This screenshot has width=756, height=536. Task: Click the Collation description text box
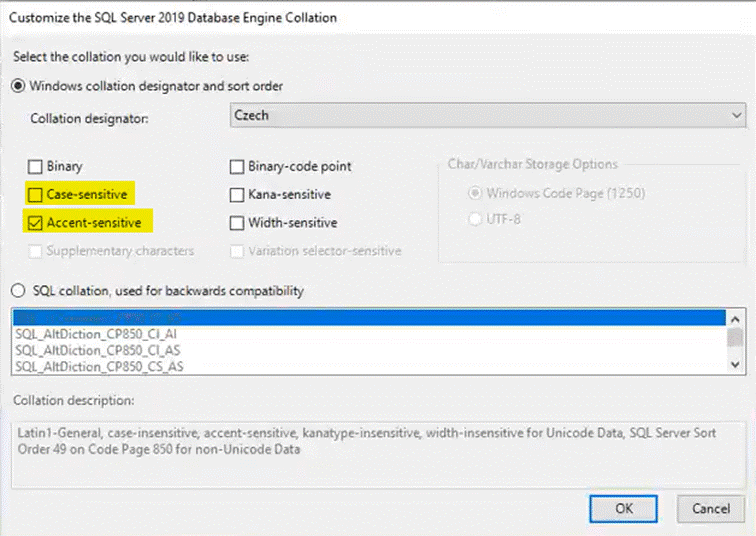point(378,455)
